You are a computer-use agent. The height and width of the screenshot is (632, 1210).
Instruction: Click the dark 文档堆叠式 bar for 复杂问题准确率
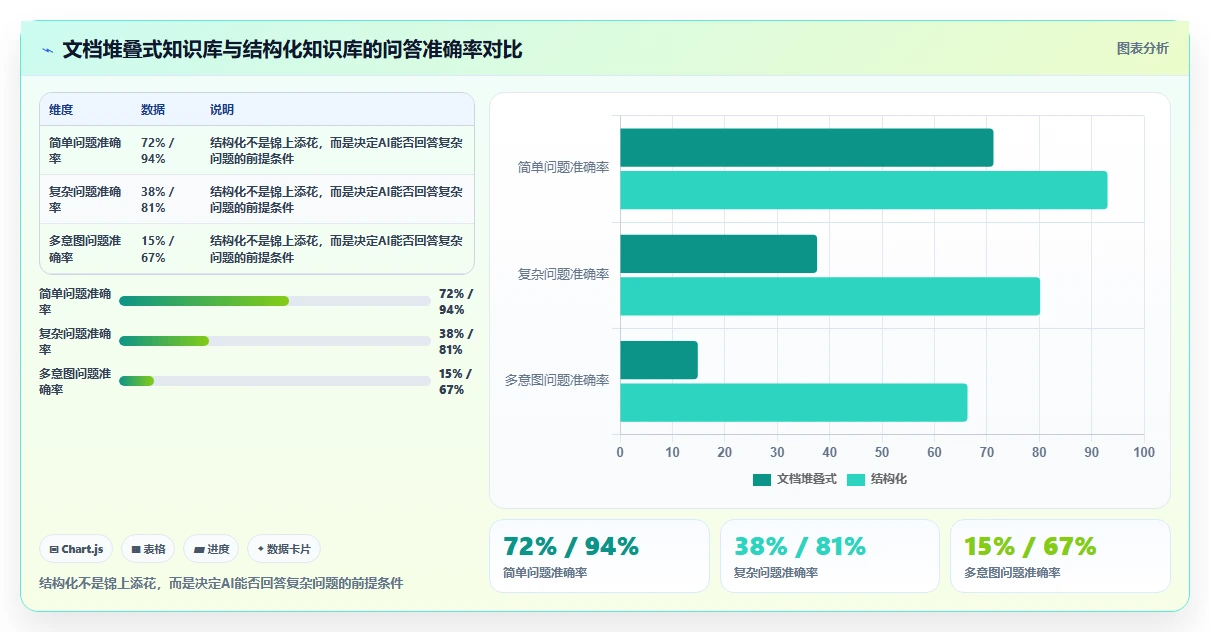[x=718, y=254]
